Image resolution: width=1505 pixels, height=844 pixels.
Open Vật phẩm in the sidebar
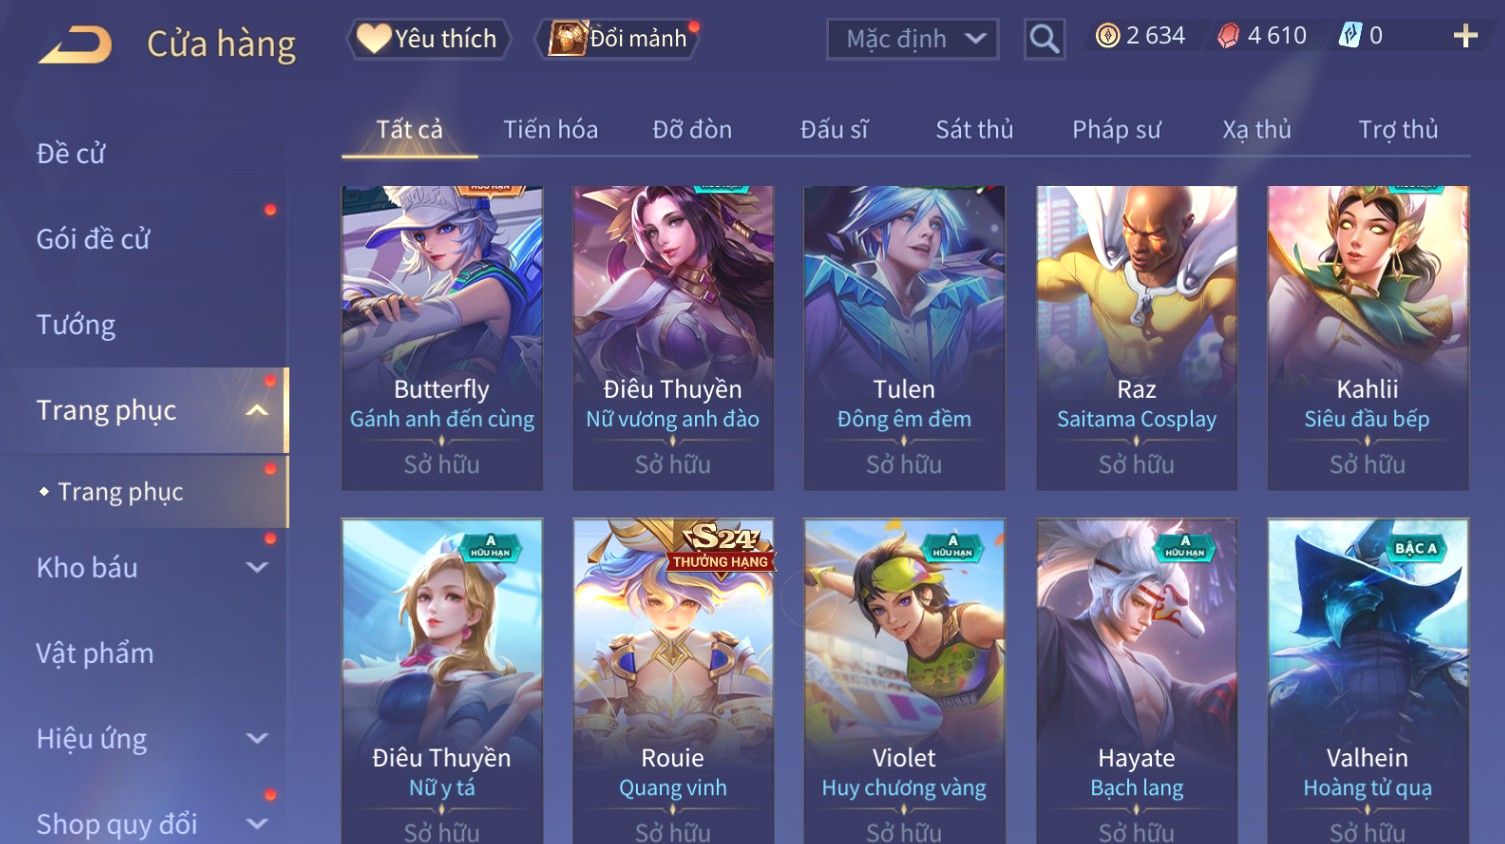coord(95,654)
